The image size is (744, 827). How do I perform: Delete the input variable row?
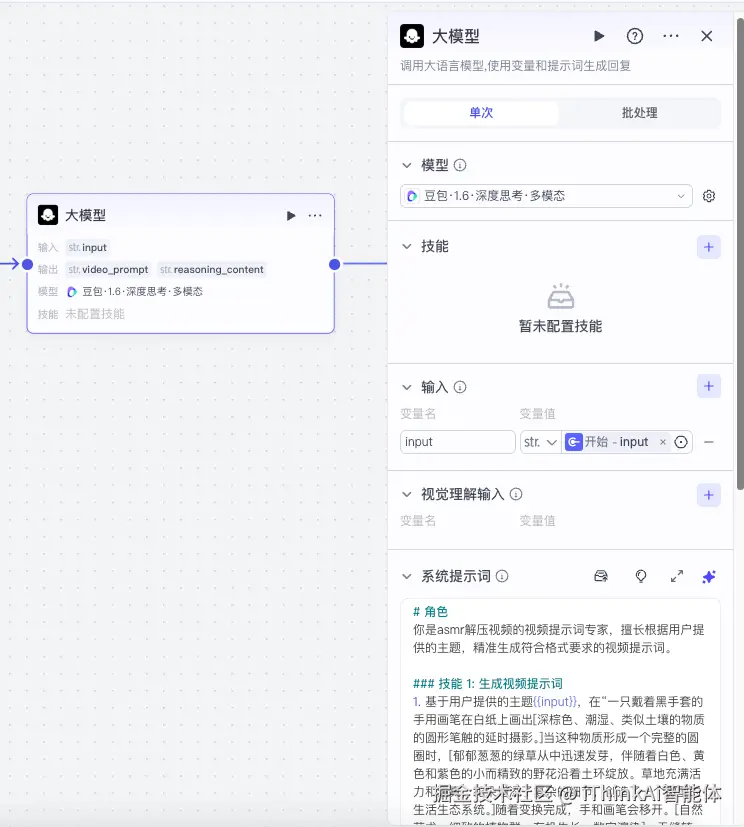pos(709,442)
